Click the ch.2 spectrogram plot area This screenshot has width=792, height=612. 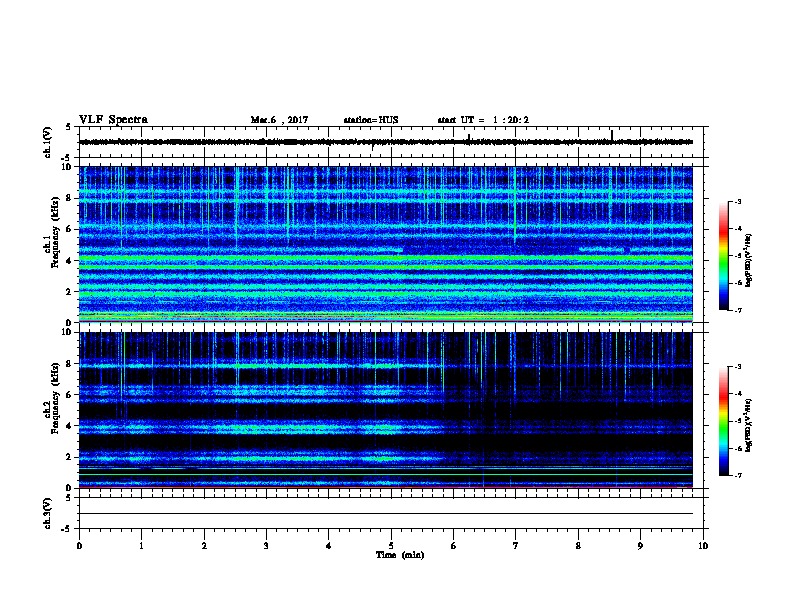click(x=386, y=410)
